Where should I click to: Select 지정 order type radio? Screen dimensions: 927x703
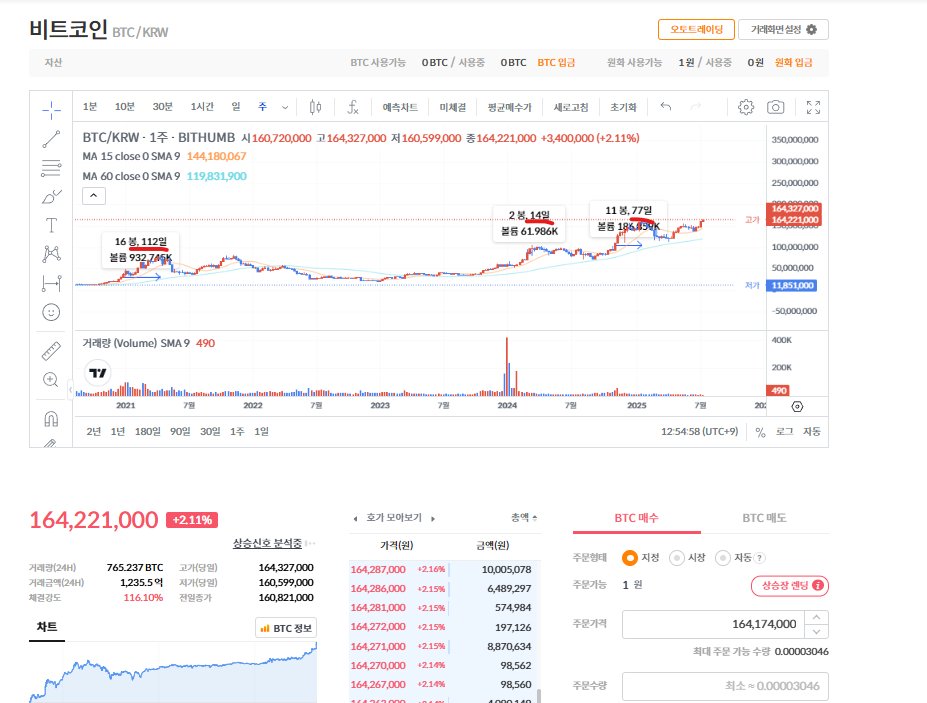click(x=630, y=558)
